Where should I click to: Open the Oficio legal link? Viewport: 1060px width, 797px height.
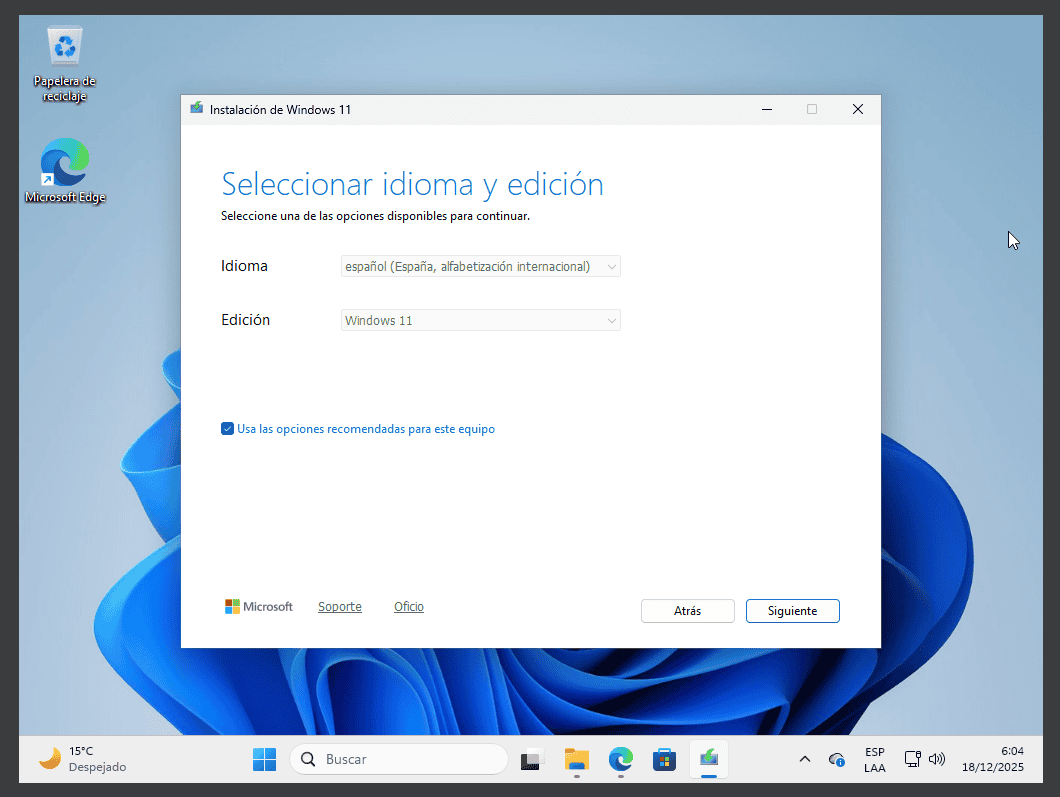(408, 607)
